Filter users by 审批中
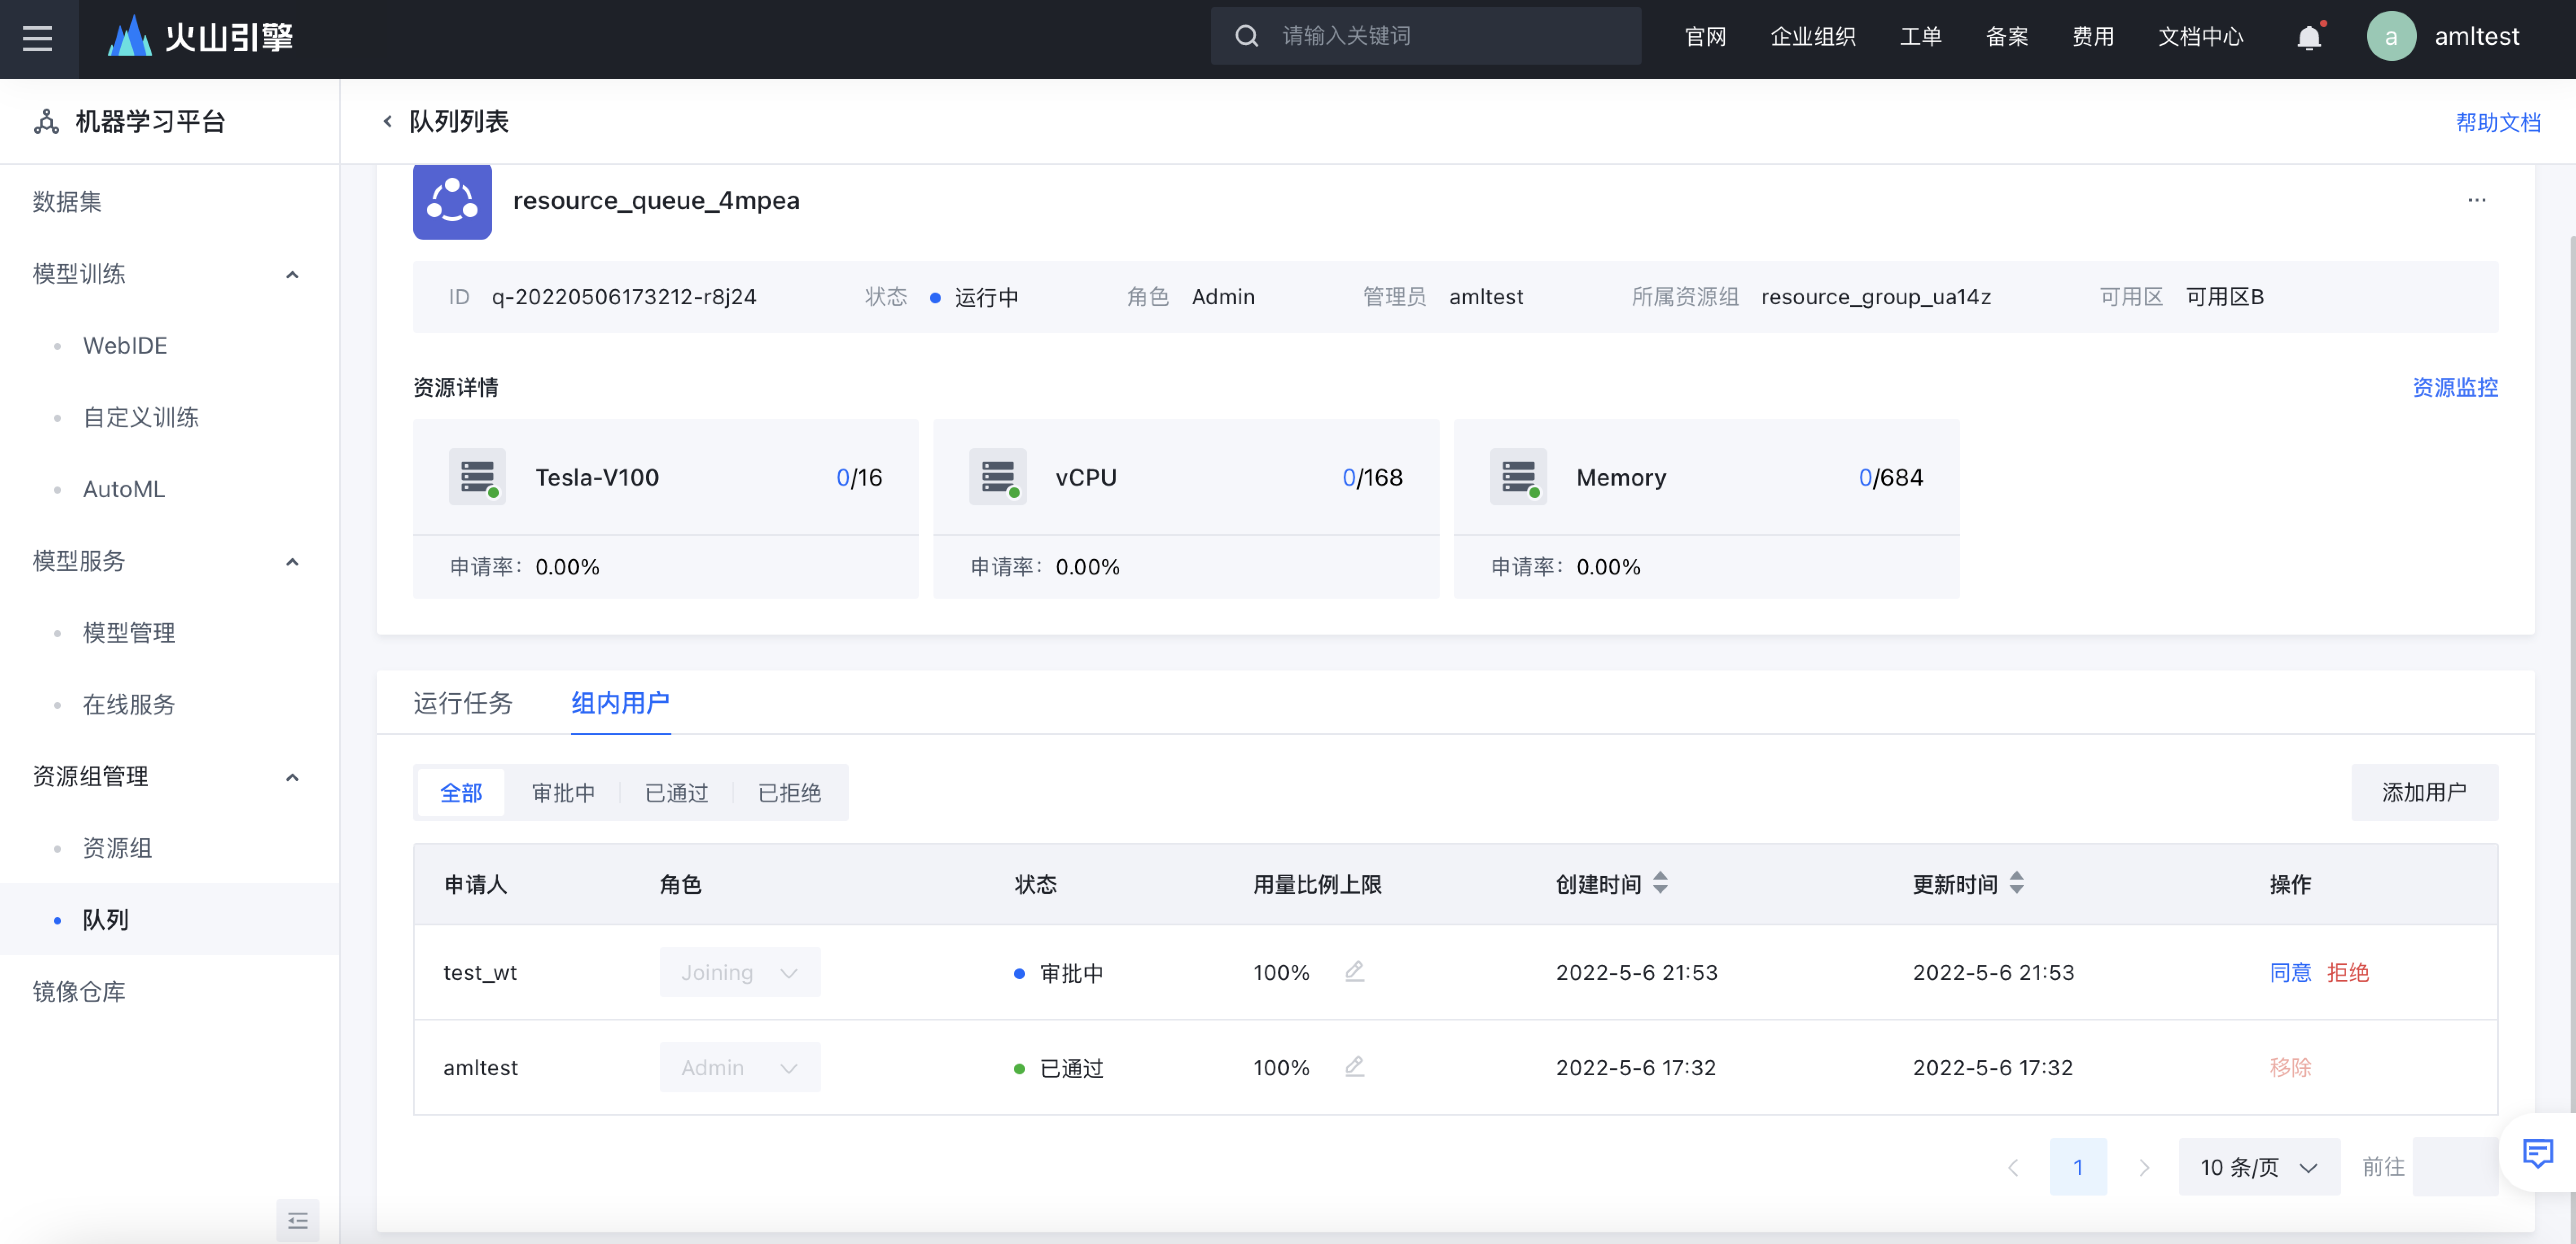This screenshot has height=1244, width=2576. 564,793
